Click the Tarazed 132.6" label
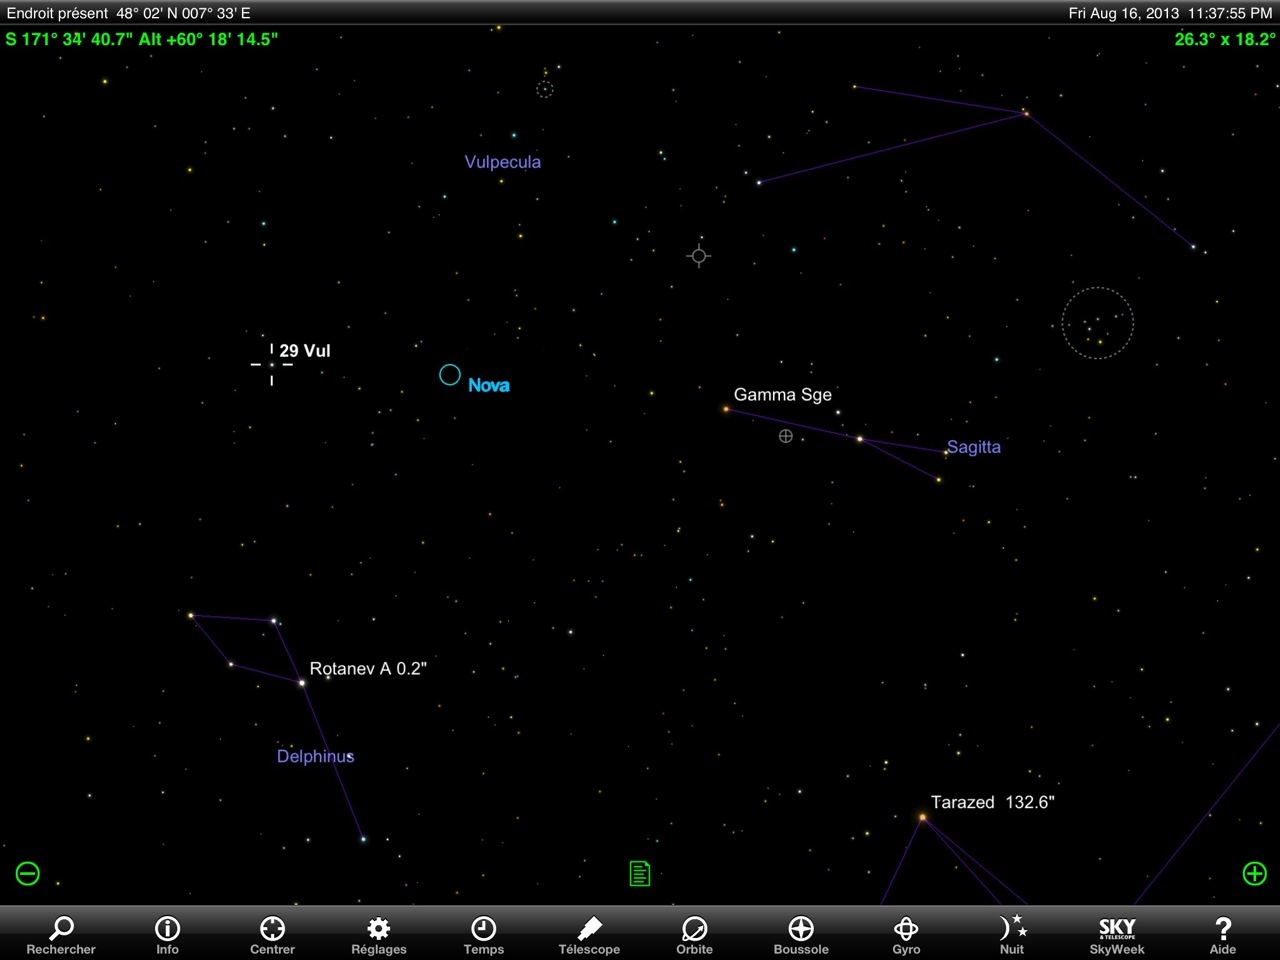The height and width of the screenshot is (960, 1280). tap(993, 802)
